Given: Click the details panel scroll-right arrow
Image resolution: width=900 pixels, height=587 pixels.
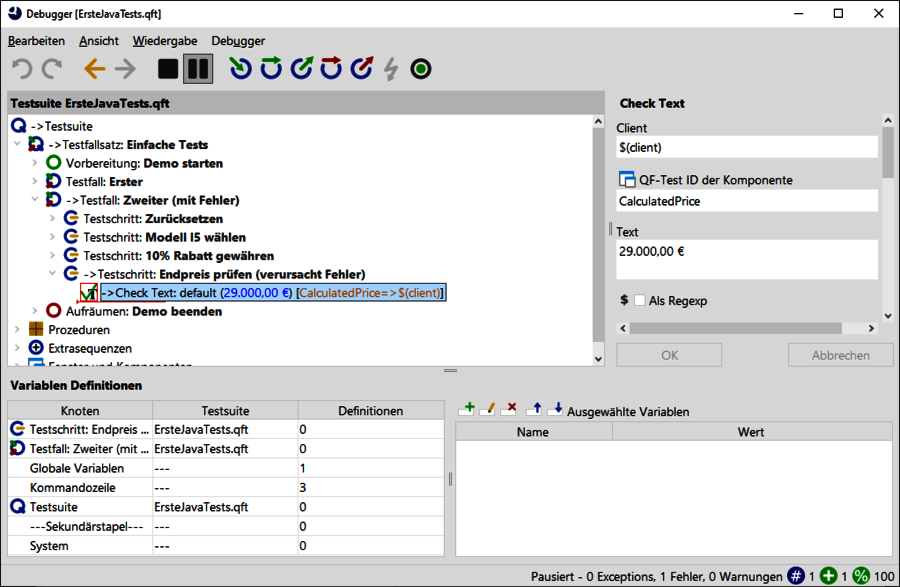Looking at the screenshot, I should (x=871, y=328).
